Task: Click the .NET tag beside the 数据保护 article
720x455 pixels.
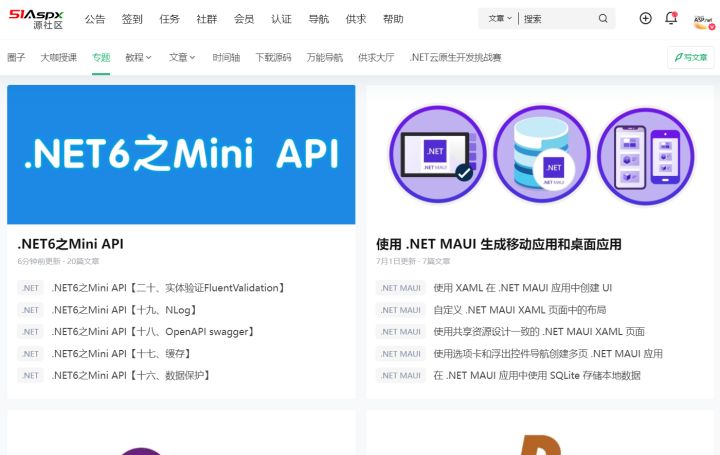Action: (x=31, y=376)
